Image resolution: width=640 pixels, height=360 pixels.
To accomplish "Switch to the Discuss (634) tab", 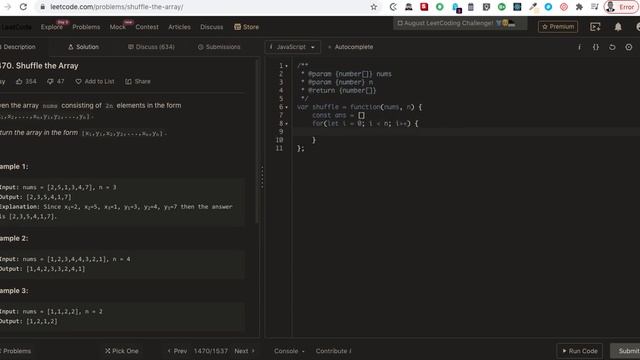I will point(151,47).
